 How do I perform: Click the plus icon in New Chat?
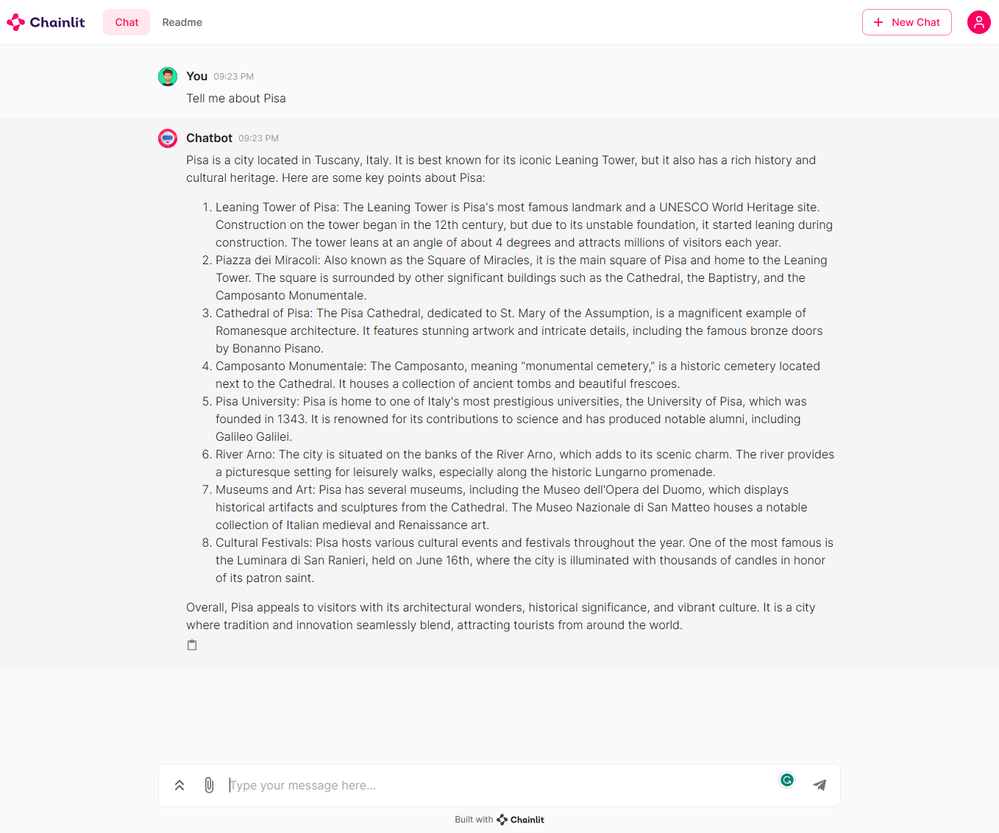pyautogui.click(x=879, y=22)
